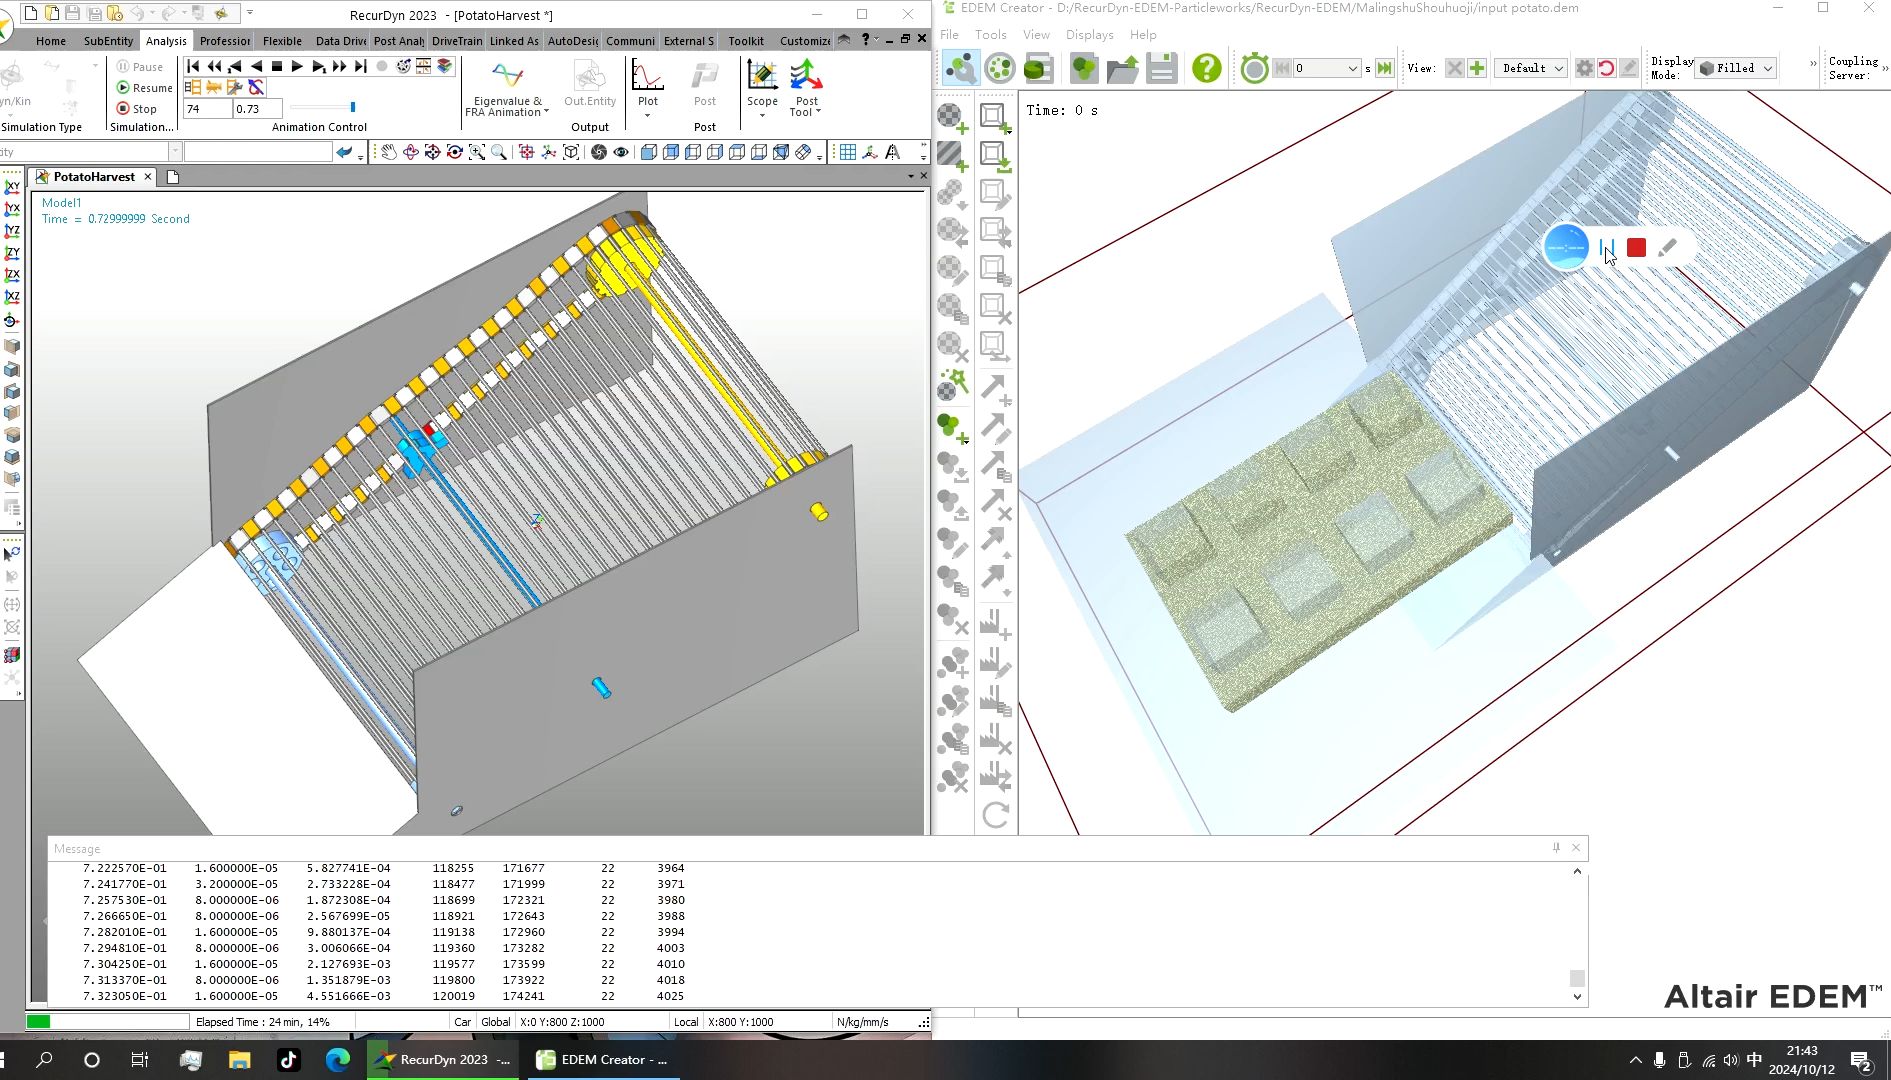Click the EDEM add bulk material icon
Viewport: 1891px width, 1080px height.
[x=953, y=118]
